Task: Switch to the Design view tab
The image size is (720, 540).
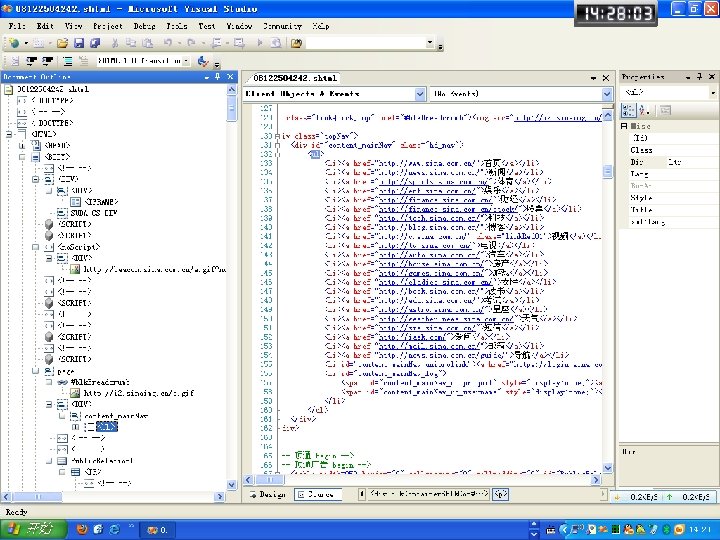Action: (x=266, y=494)
